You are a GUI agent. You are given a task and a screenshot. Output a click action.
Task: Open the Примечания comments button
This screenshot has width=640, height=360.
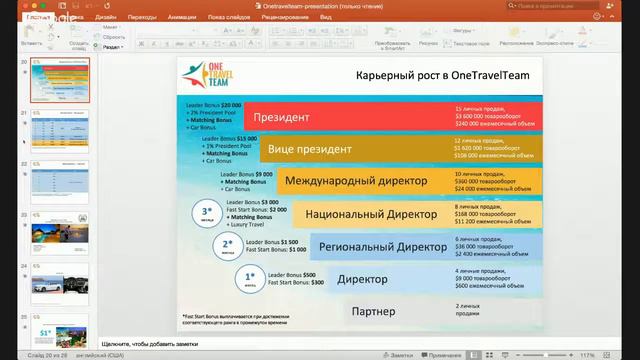click(x=441, y=355)
